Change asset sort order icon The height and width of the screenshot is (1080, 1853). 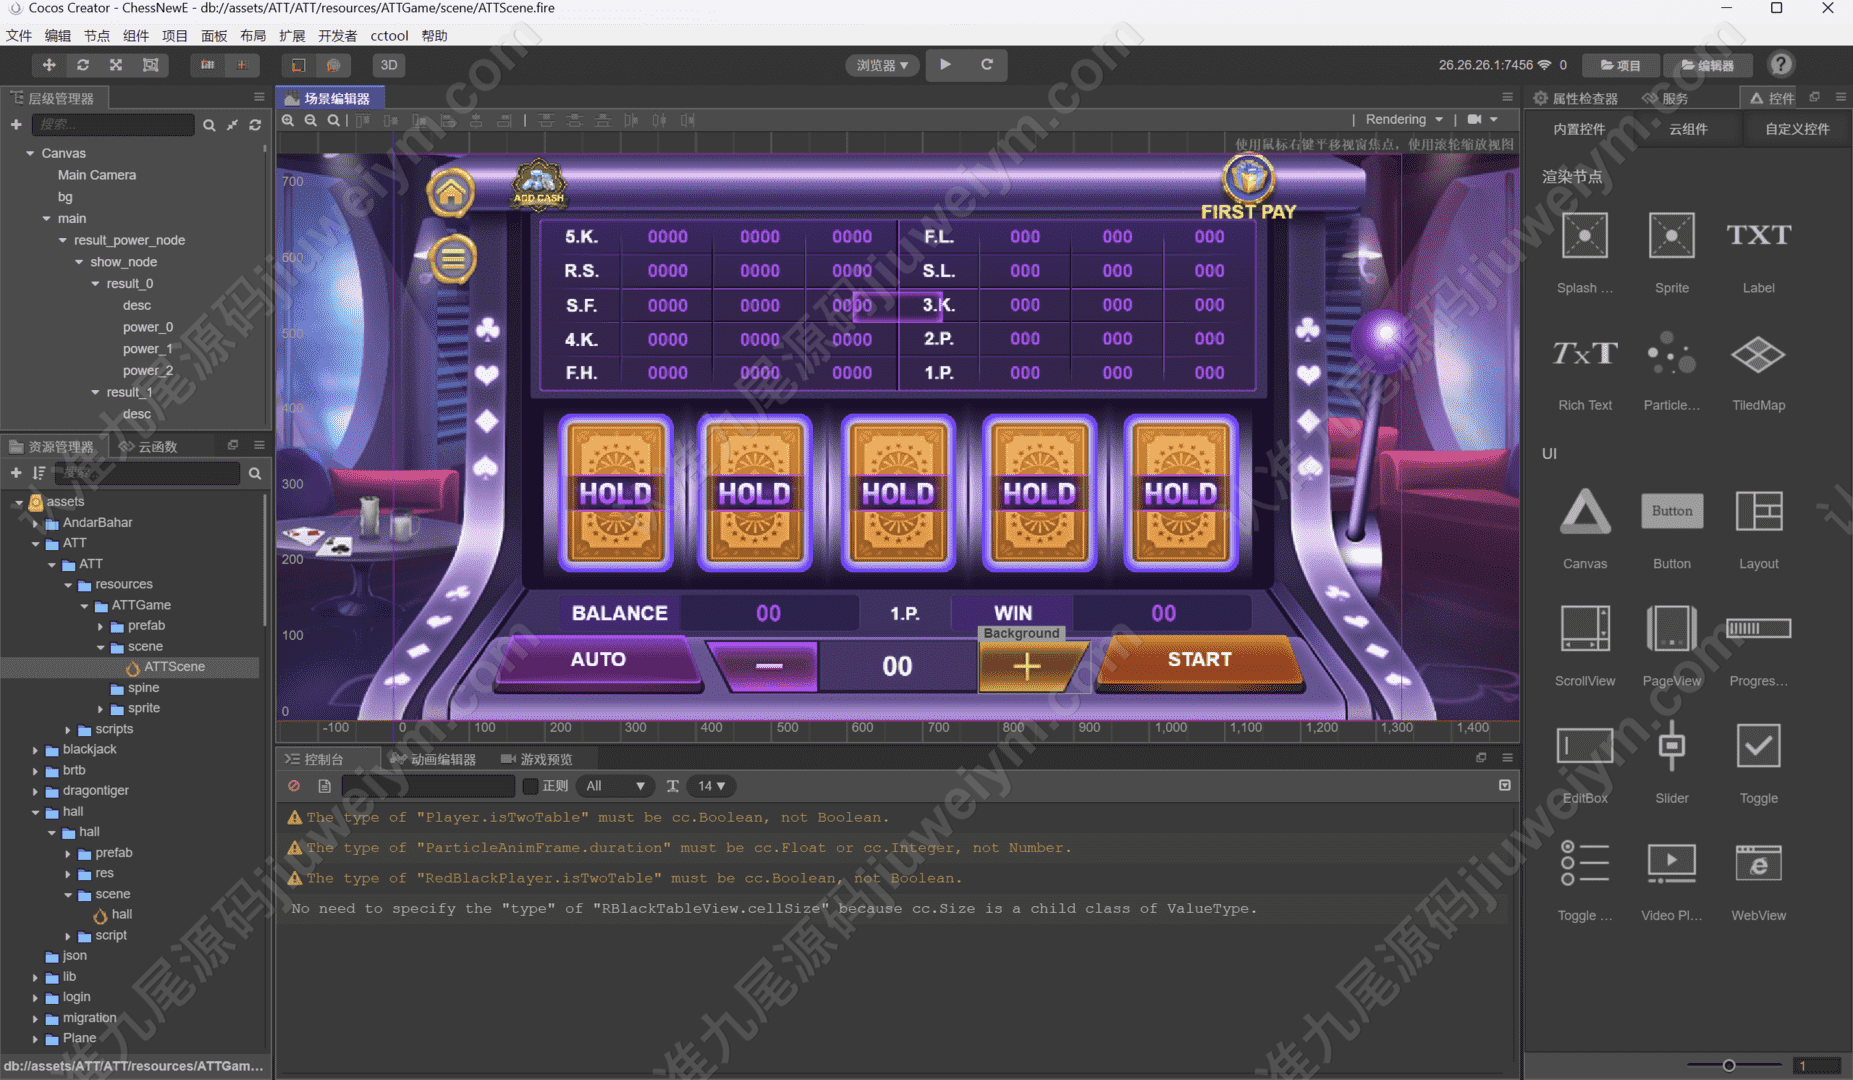point(39,473)
